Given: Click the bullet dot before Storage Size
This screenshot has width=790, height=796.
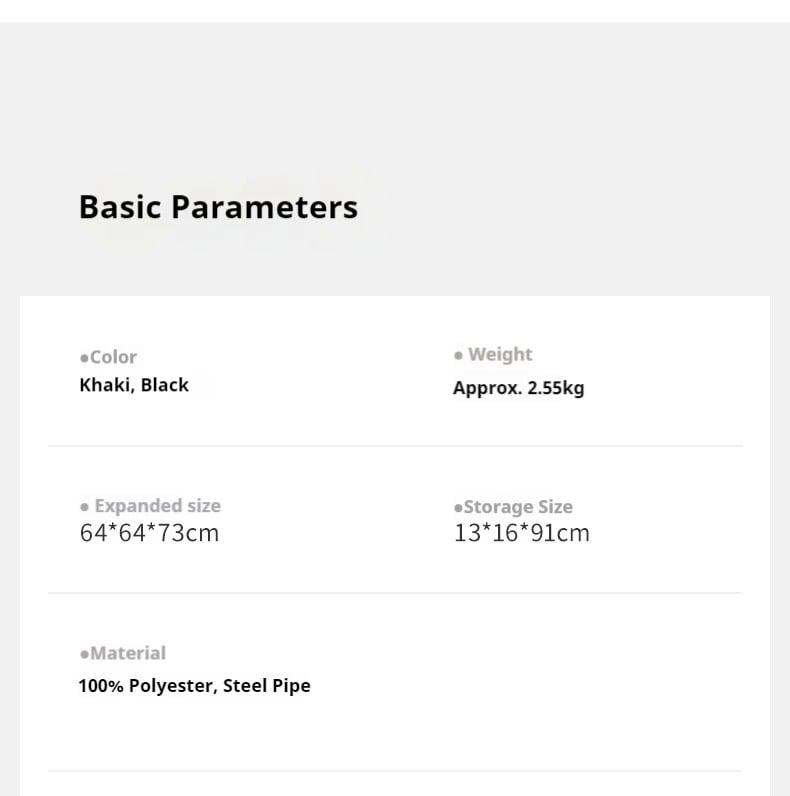Looking at the screenshot, I should click(x=458, y=508).
